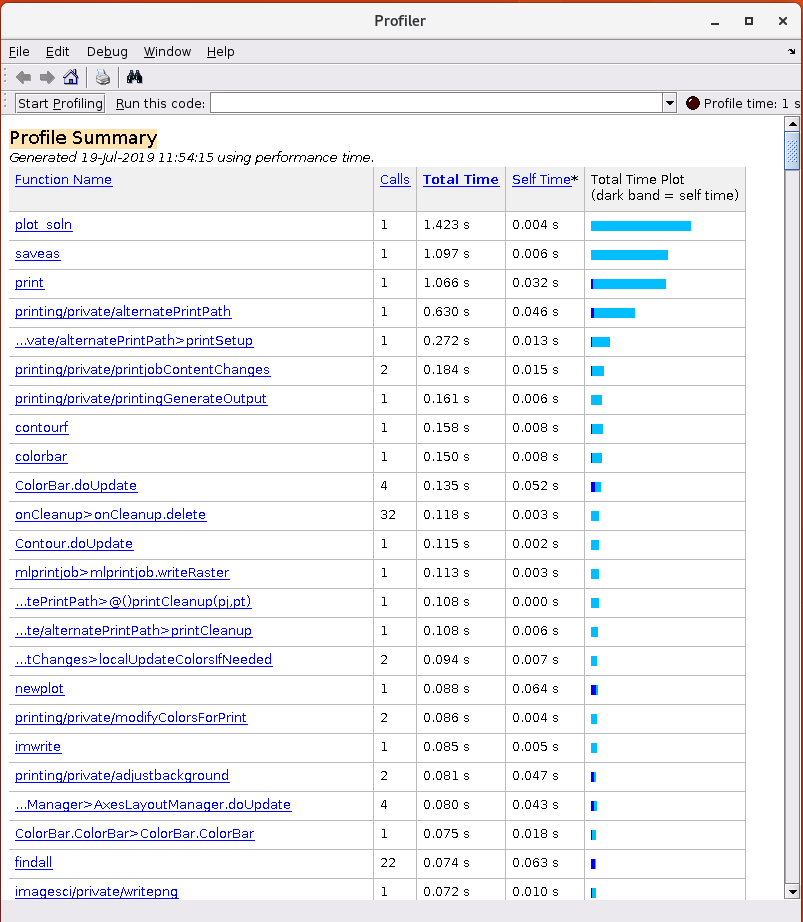Open the contourf function link

tap(42, 427)
